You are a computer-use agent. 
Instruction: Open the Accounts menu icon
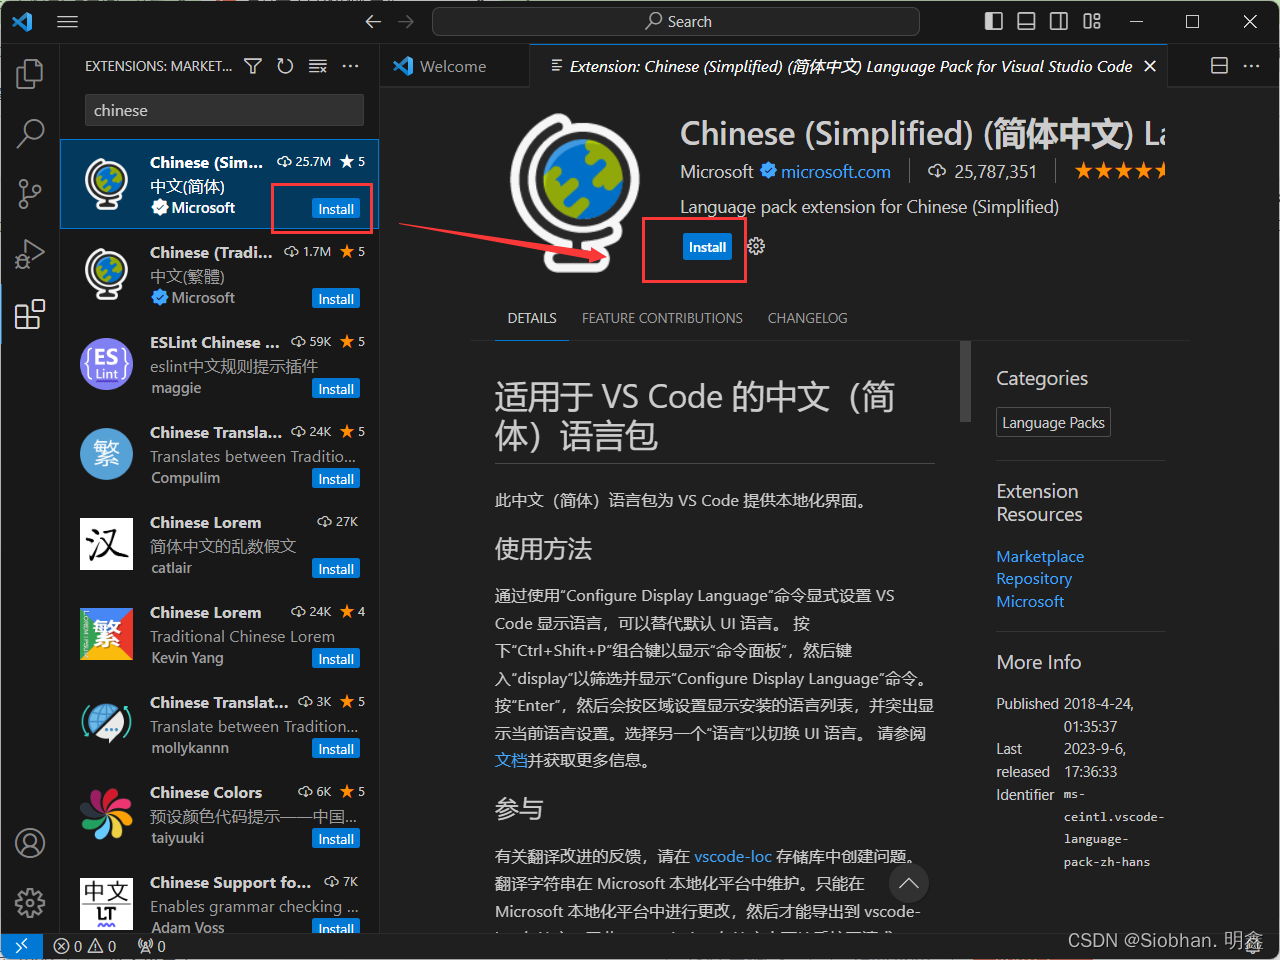30,843
